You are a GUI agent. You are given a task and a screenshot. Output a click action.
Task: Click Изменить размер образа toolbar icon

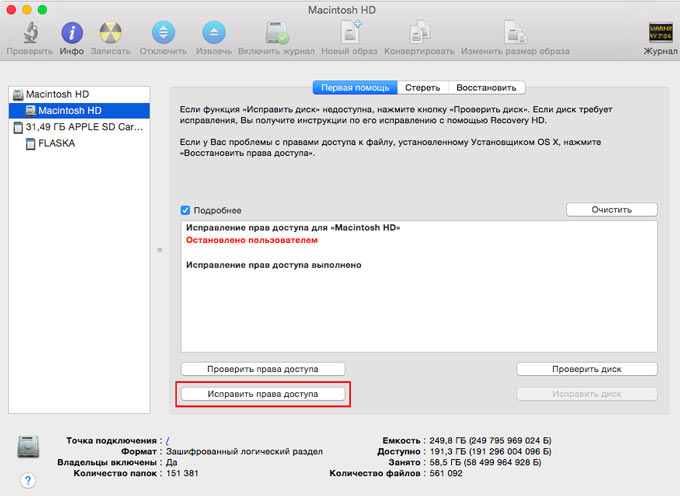(515, 33)
